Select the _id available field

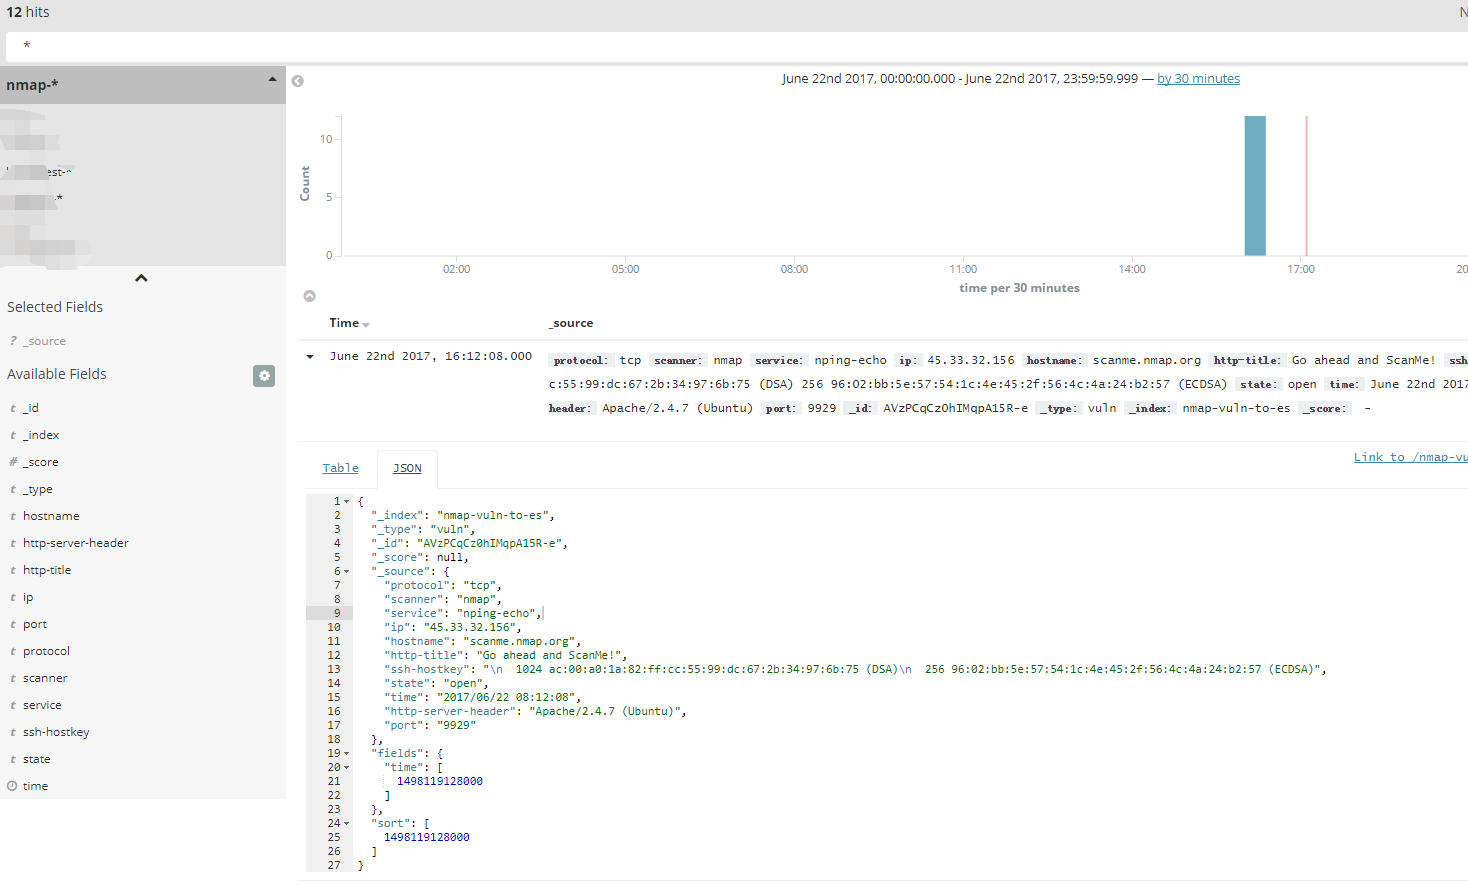click(x=31, y=408)
